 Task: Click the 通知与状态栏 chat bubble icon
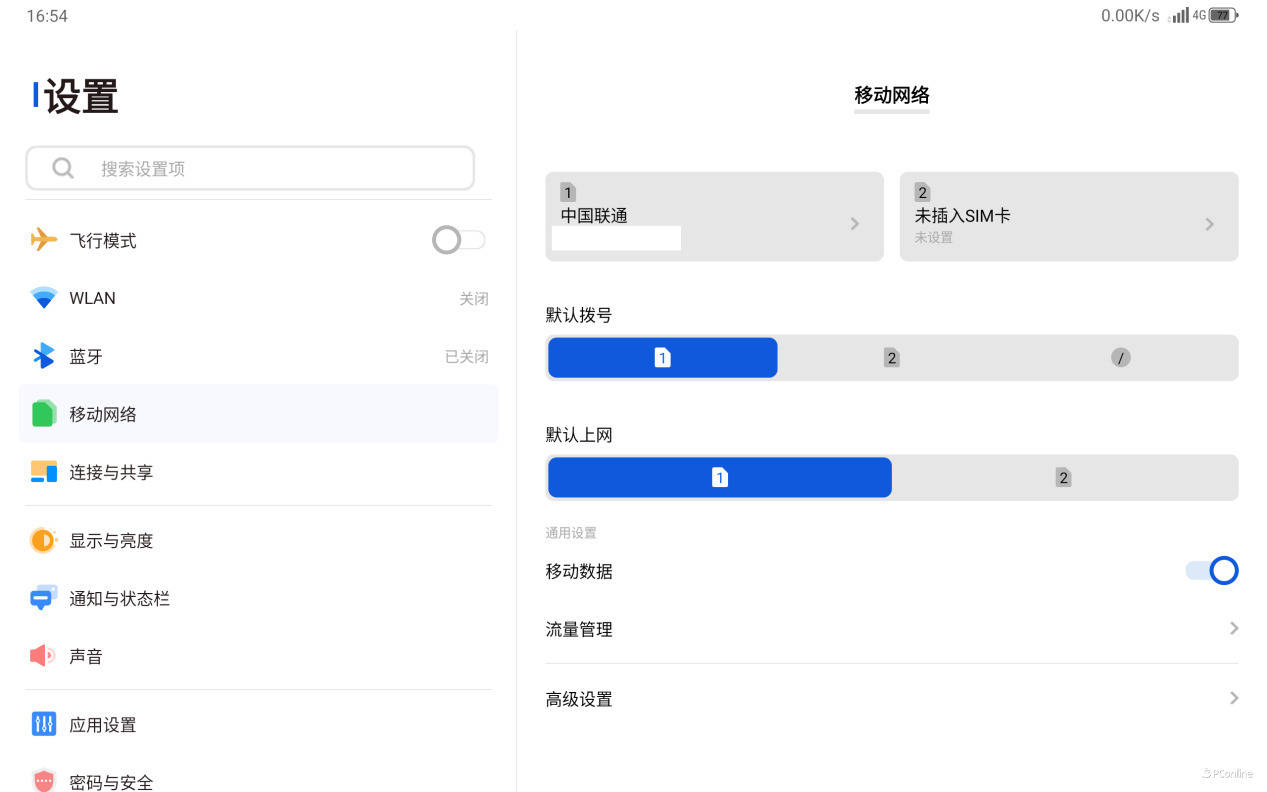coord(43,598)
